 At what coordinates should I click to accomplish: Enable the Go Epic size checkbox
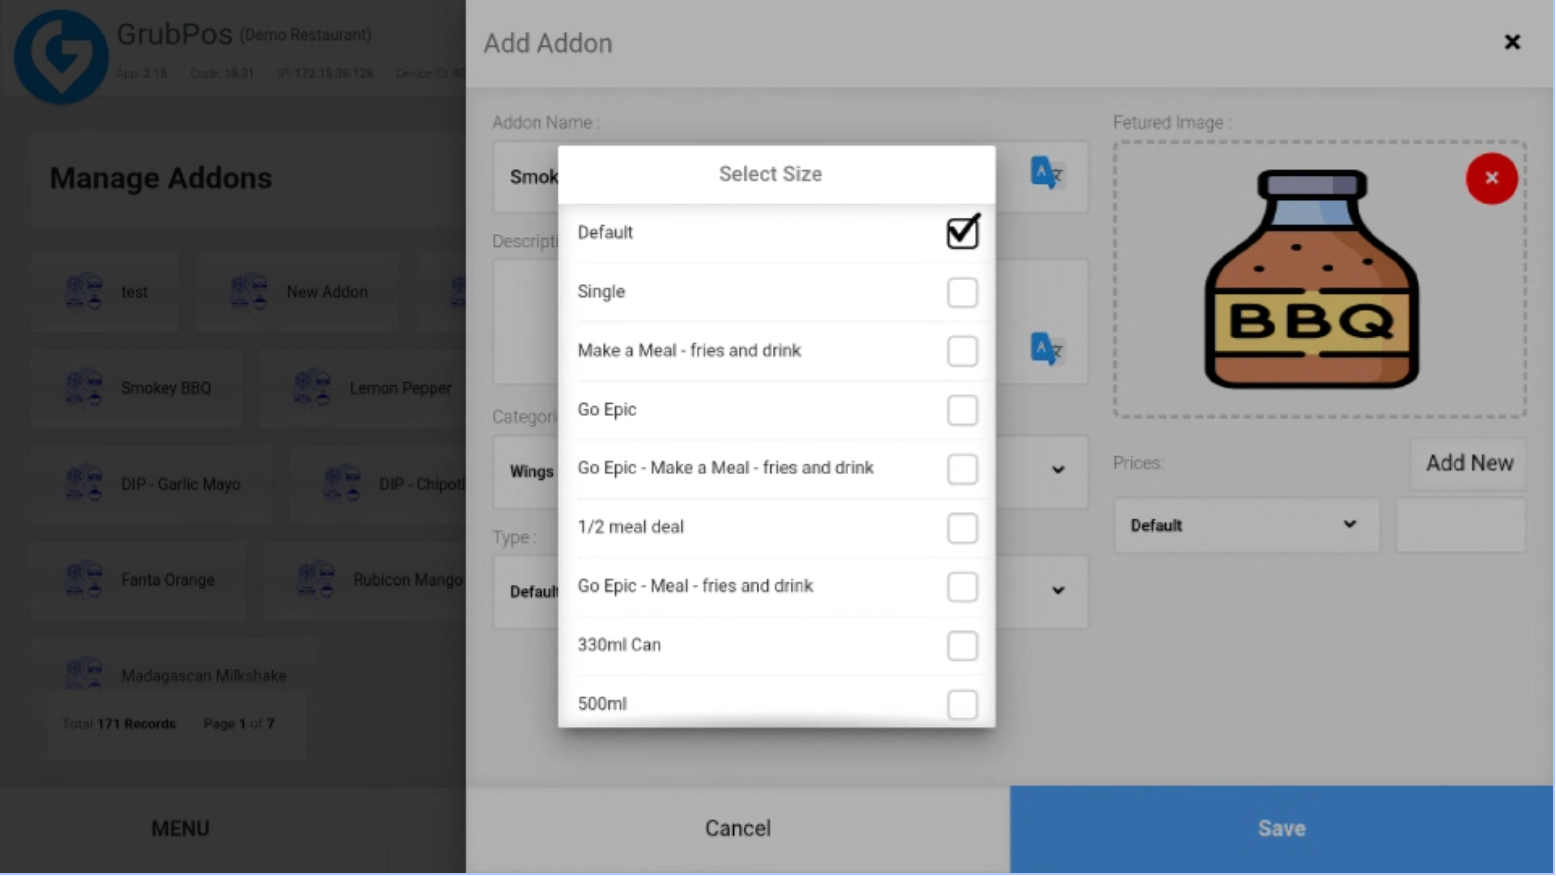(x=962, y=410)
